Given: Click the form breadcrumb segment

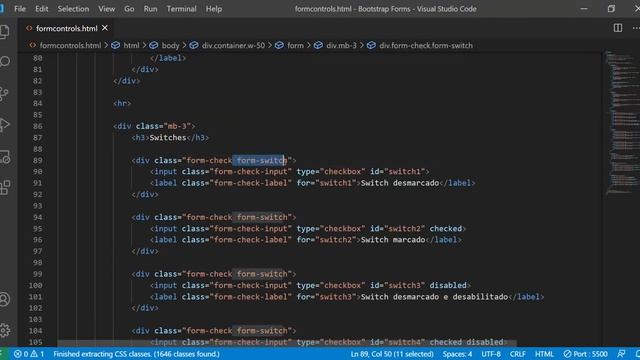Looking at the screenshot, I should click(295, 45).
